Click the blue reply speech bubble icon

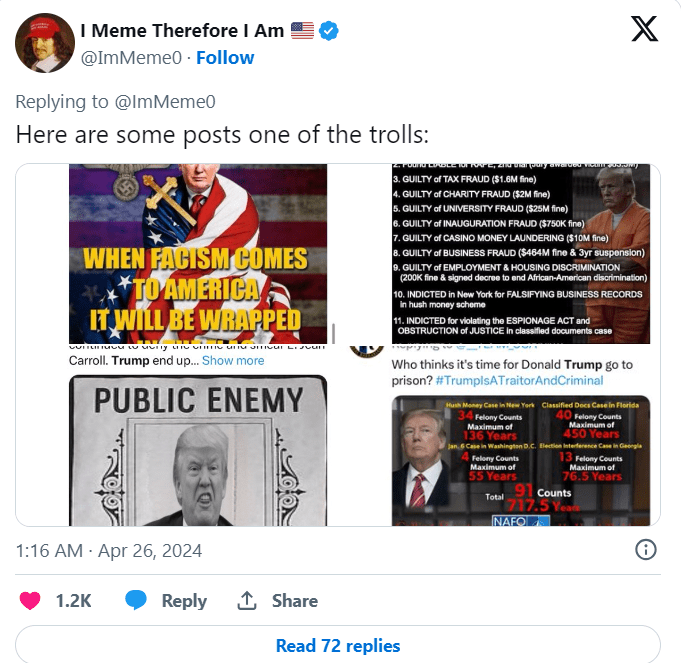point(136,600)
